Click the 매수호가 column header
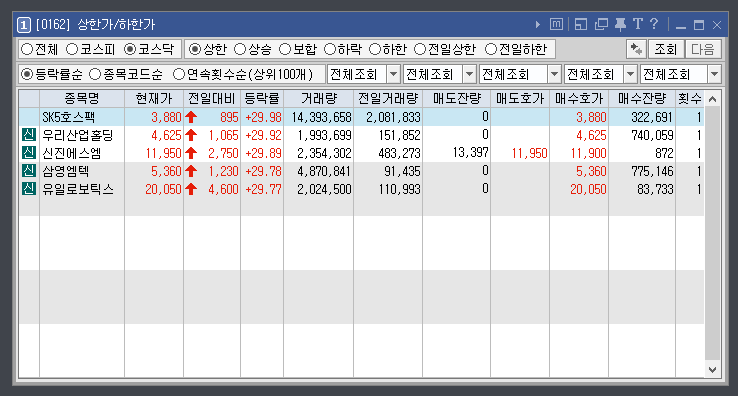 (x=579, y=98)
